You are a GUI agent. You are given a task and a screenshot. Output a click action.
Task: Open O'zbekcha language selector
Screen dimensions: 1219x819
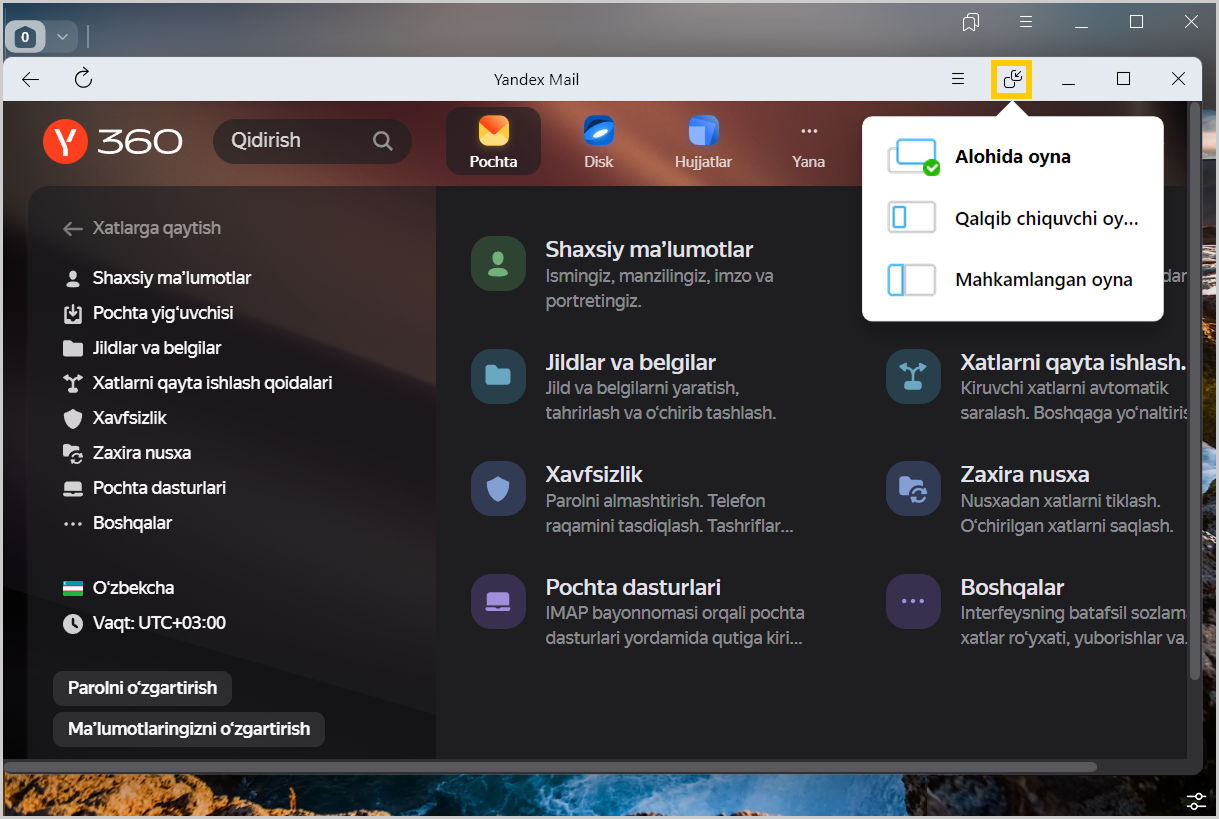(132, 588)
